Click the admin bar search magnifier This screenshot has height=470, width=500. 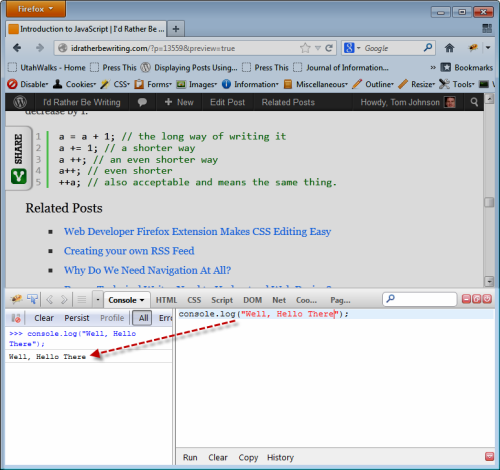[474, 102]
